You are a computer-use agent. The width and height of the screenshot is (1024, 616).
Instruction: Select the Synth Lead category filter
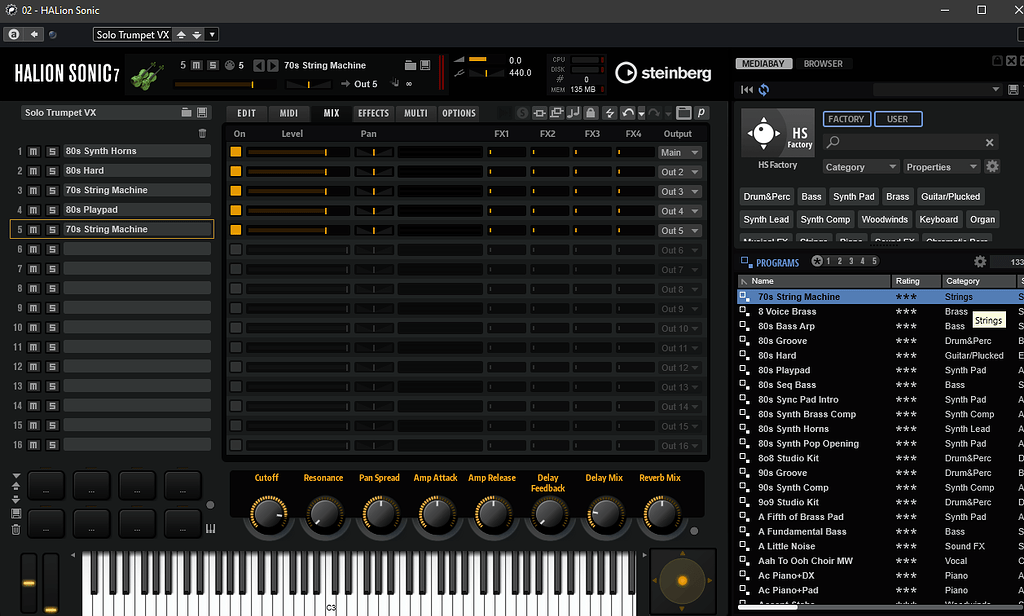766,218
